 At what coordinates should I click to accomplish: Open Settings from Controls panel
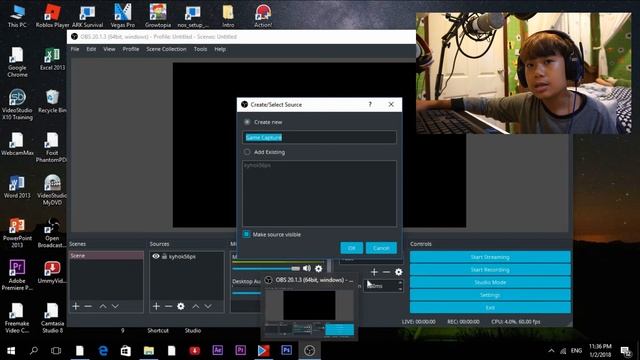490,295
